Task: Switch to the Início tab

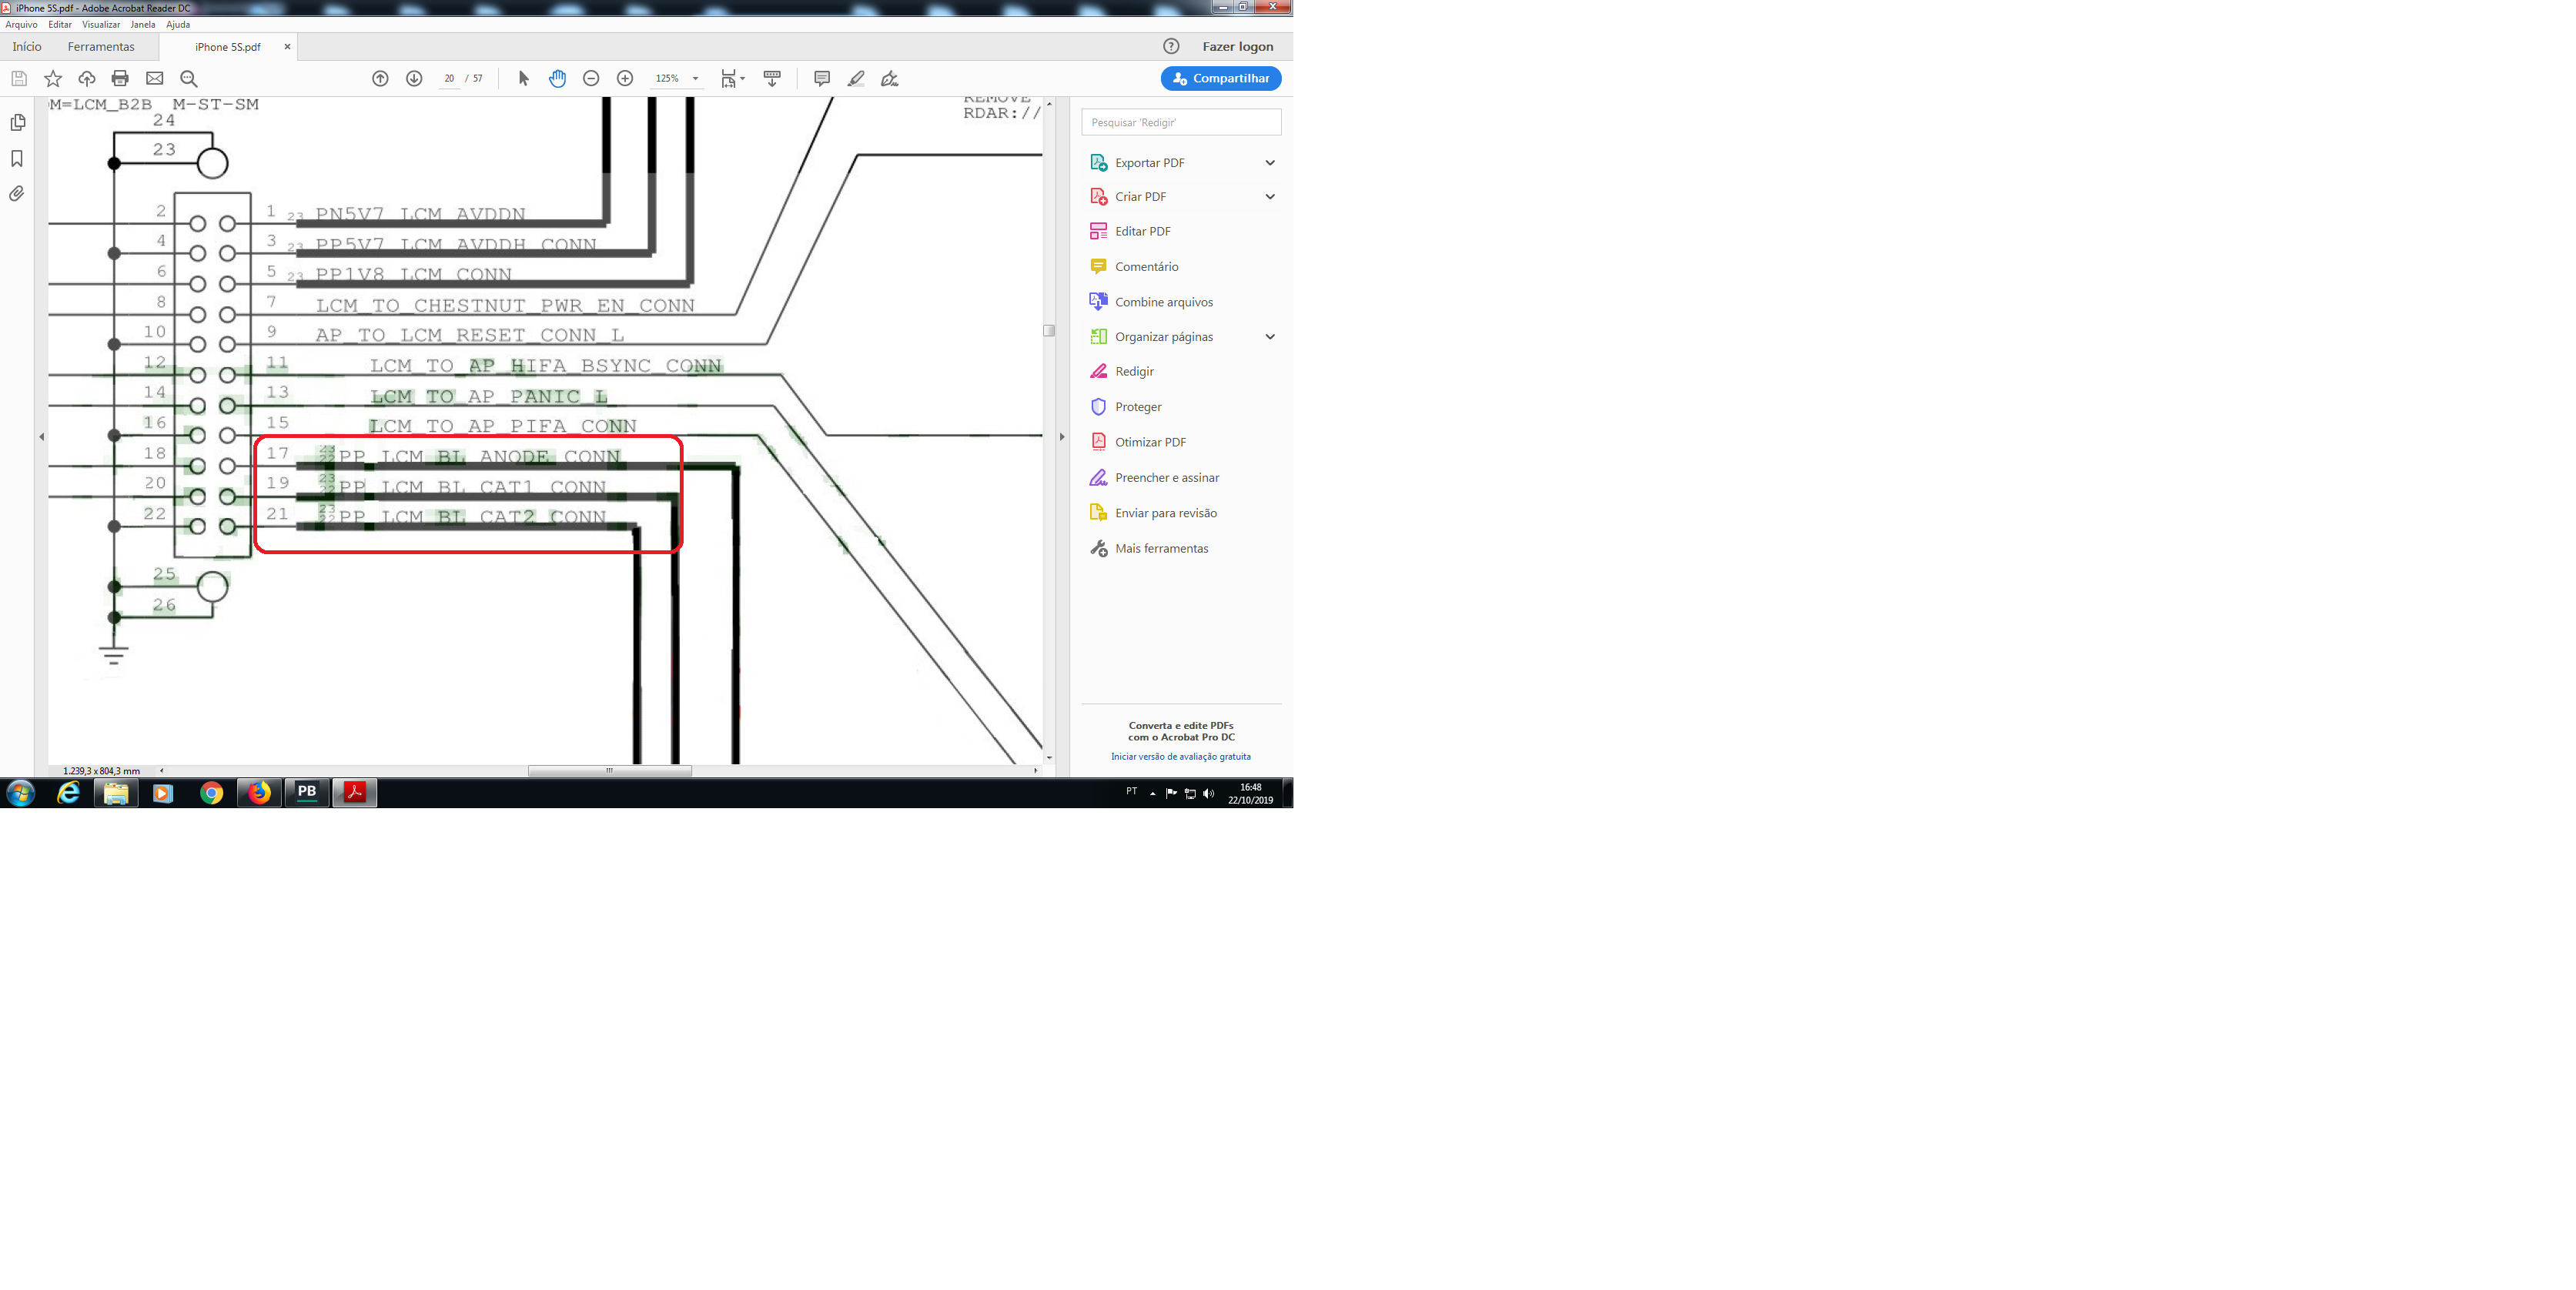Action: 27,46
